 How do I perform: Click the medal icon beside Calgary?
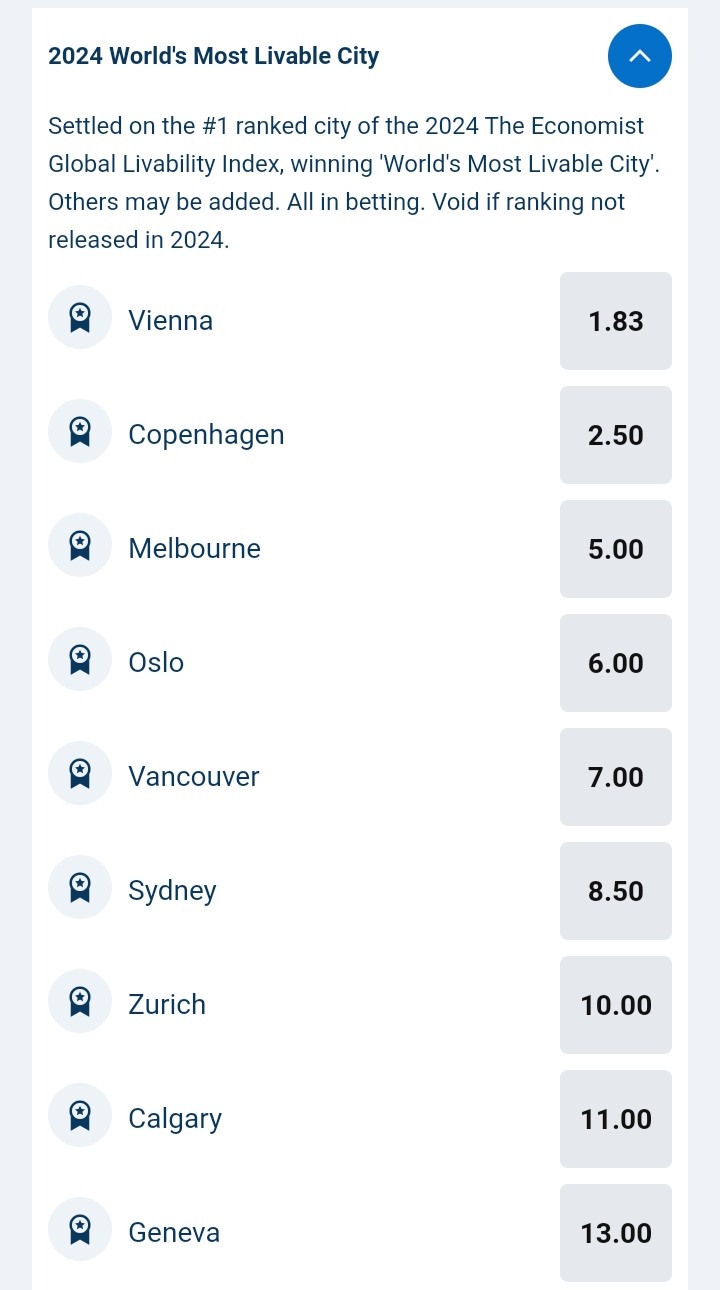point(80,1116)
